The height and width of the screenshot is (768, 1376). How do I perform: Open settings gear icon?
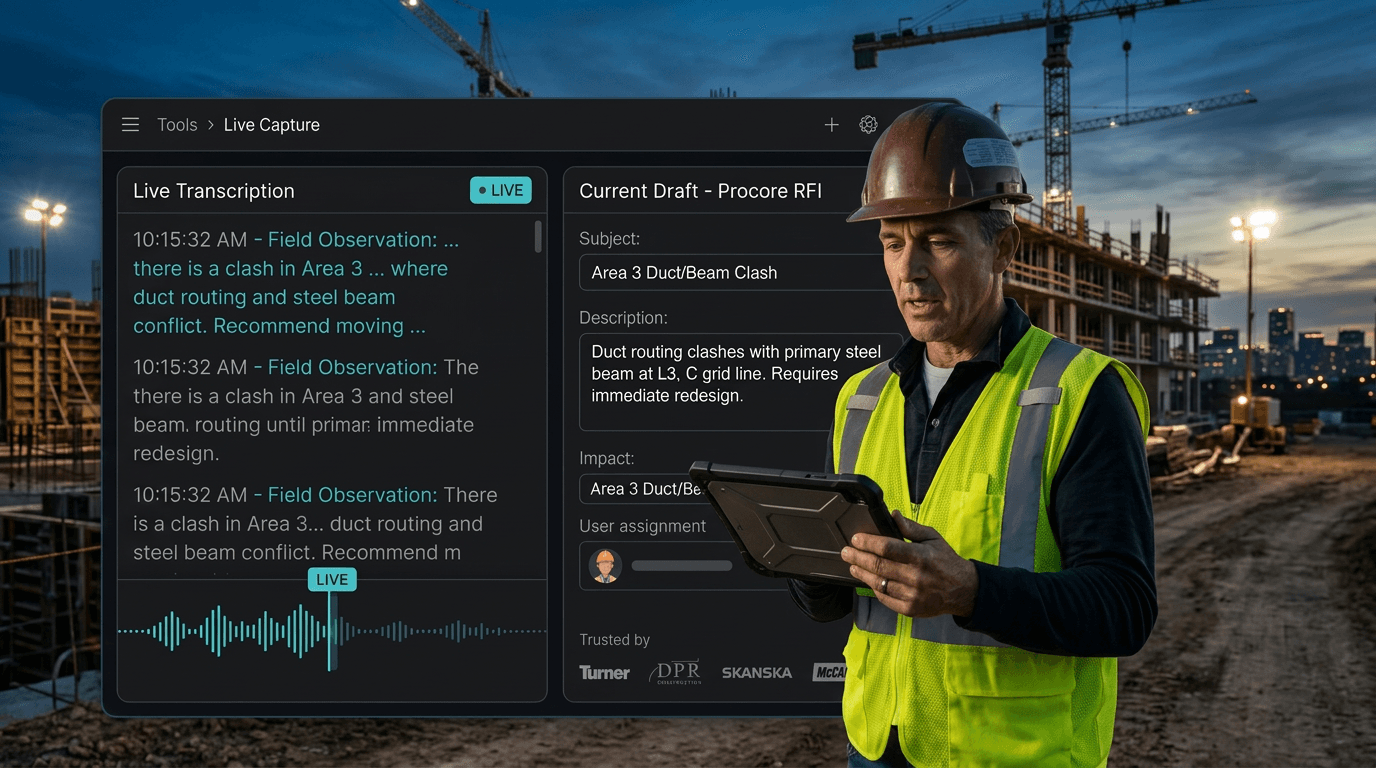pyautogui.click(x=868, y=125)
